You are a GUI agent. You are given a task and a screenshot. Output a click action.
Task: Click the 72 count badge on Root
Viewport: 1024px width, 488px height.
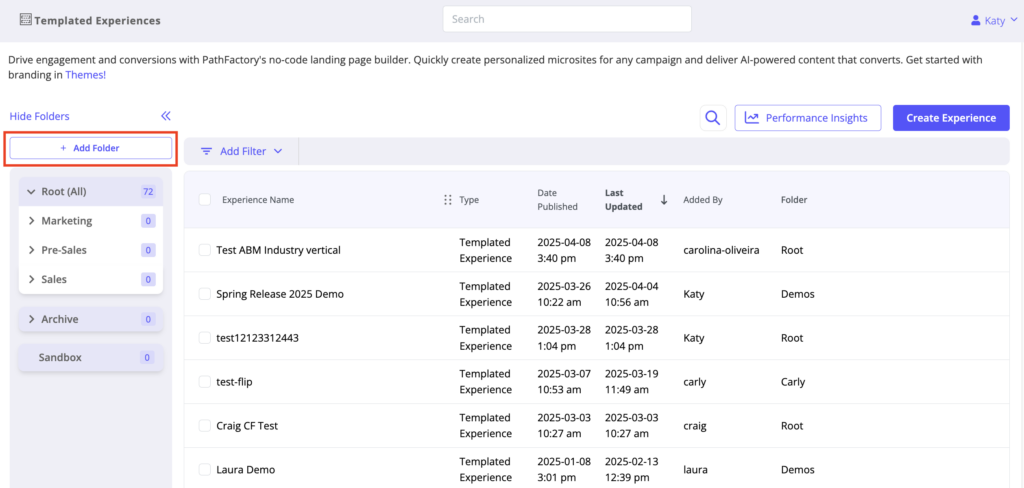(x=148, y=192)
